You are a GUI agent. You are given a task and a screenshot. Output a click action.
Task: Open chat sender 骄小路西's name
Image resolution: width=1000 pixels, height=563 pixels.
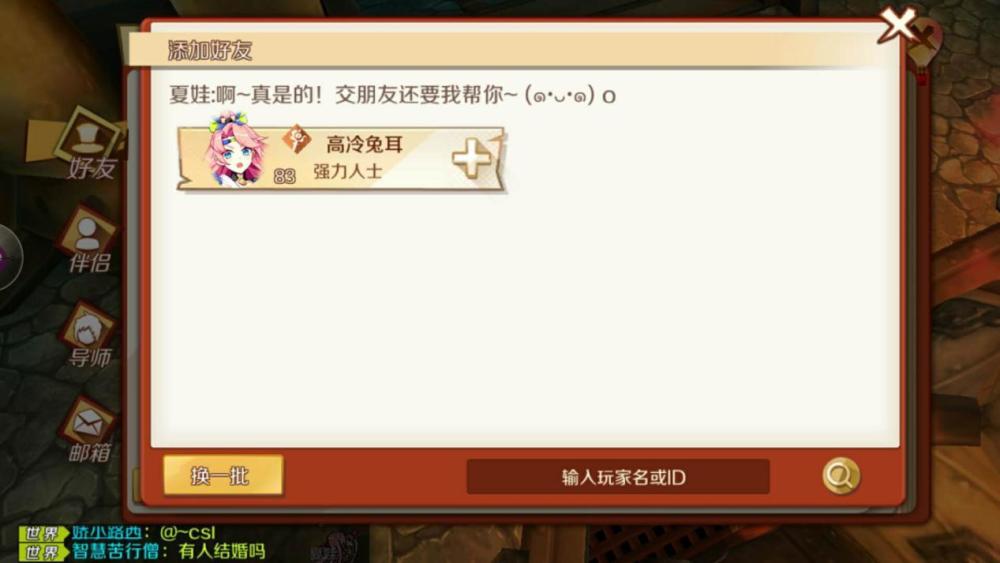107,532
